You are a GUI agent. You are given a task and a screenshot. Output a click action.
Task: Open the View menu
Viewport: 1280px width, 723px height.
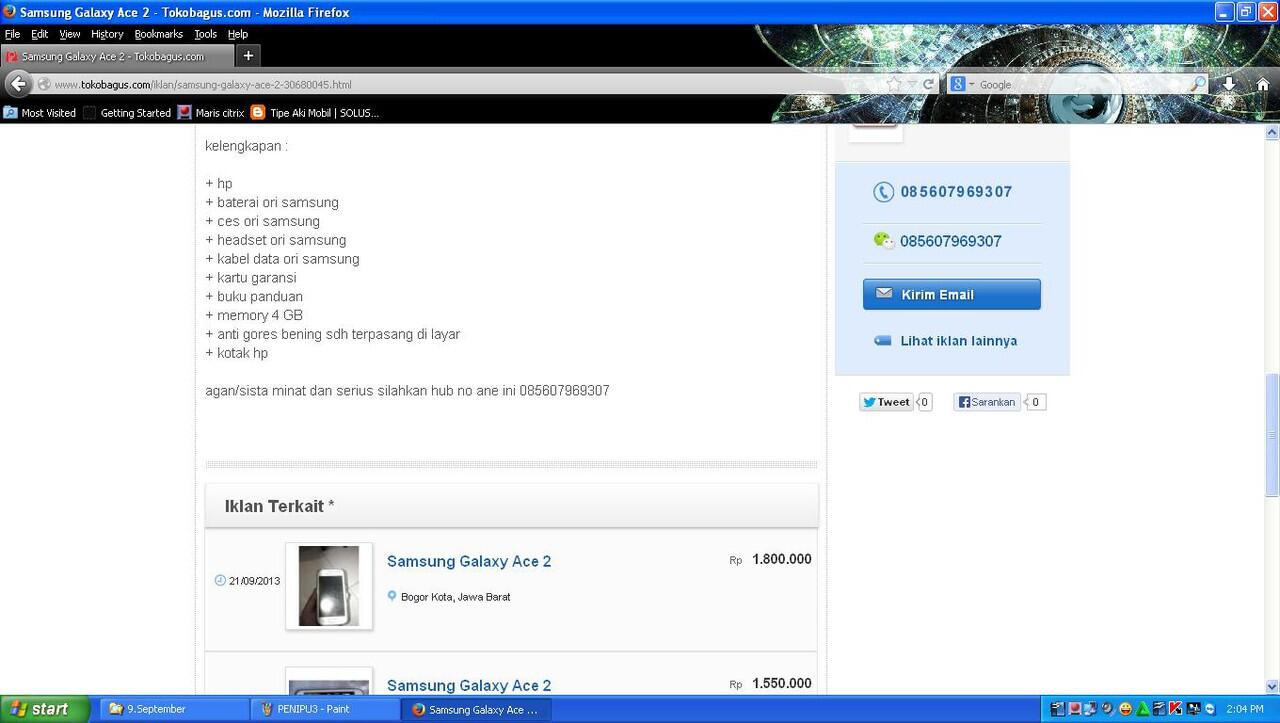69,34
